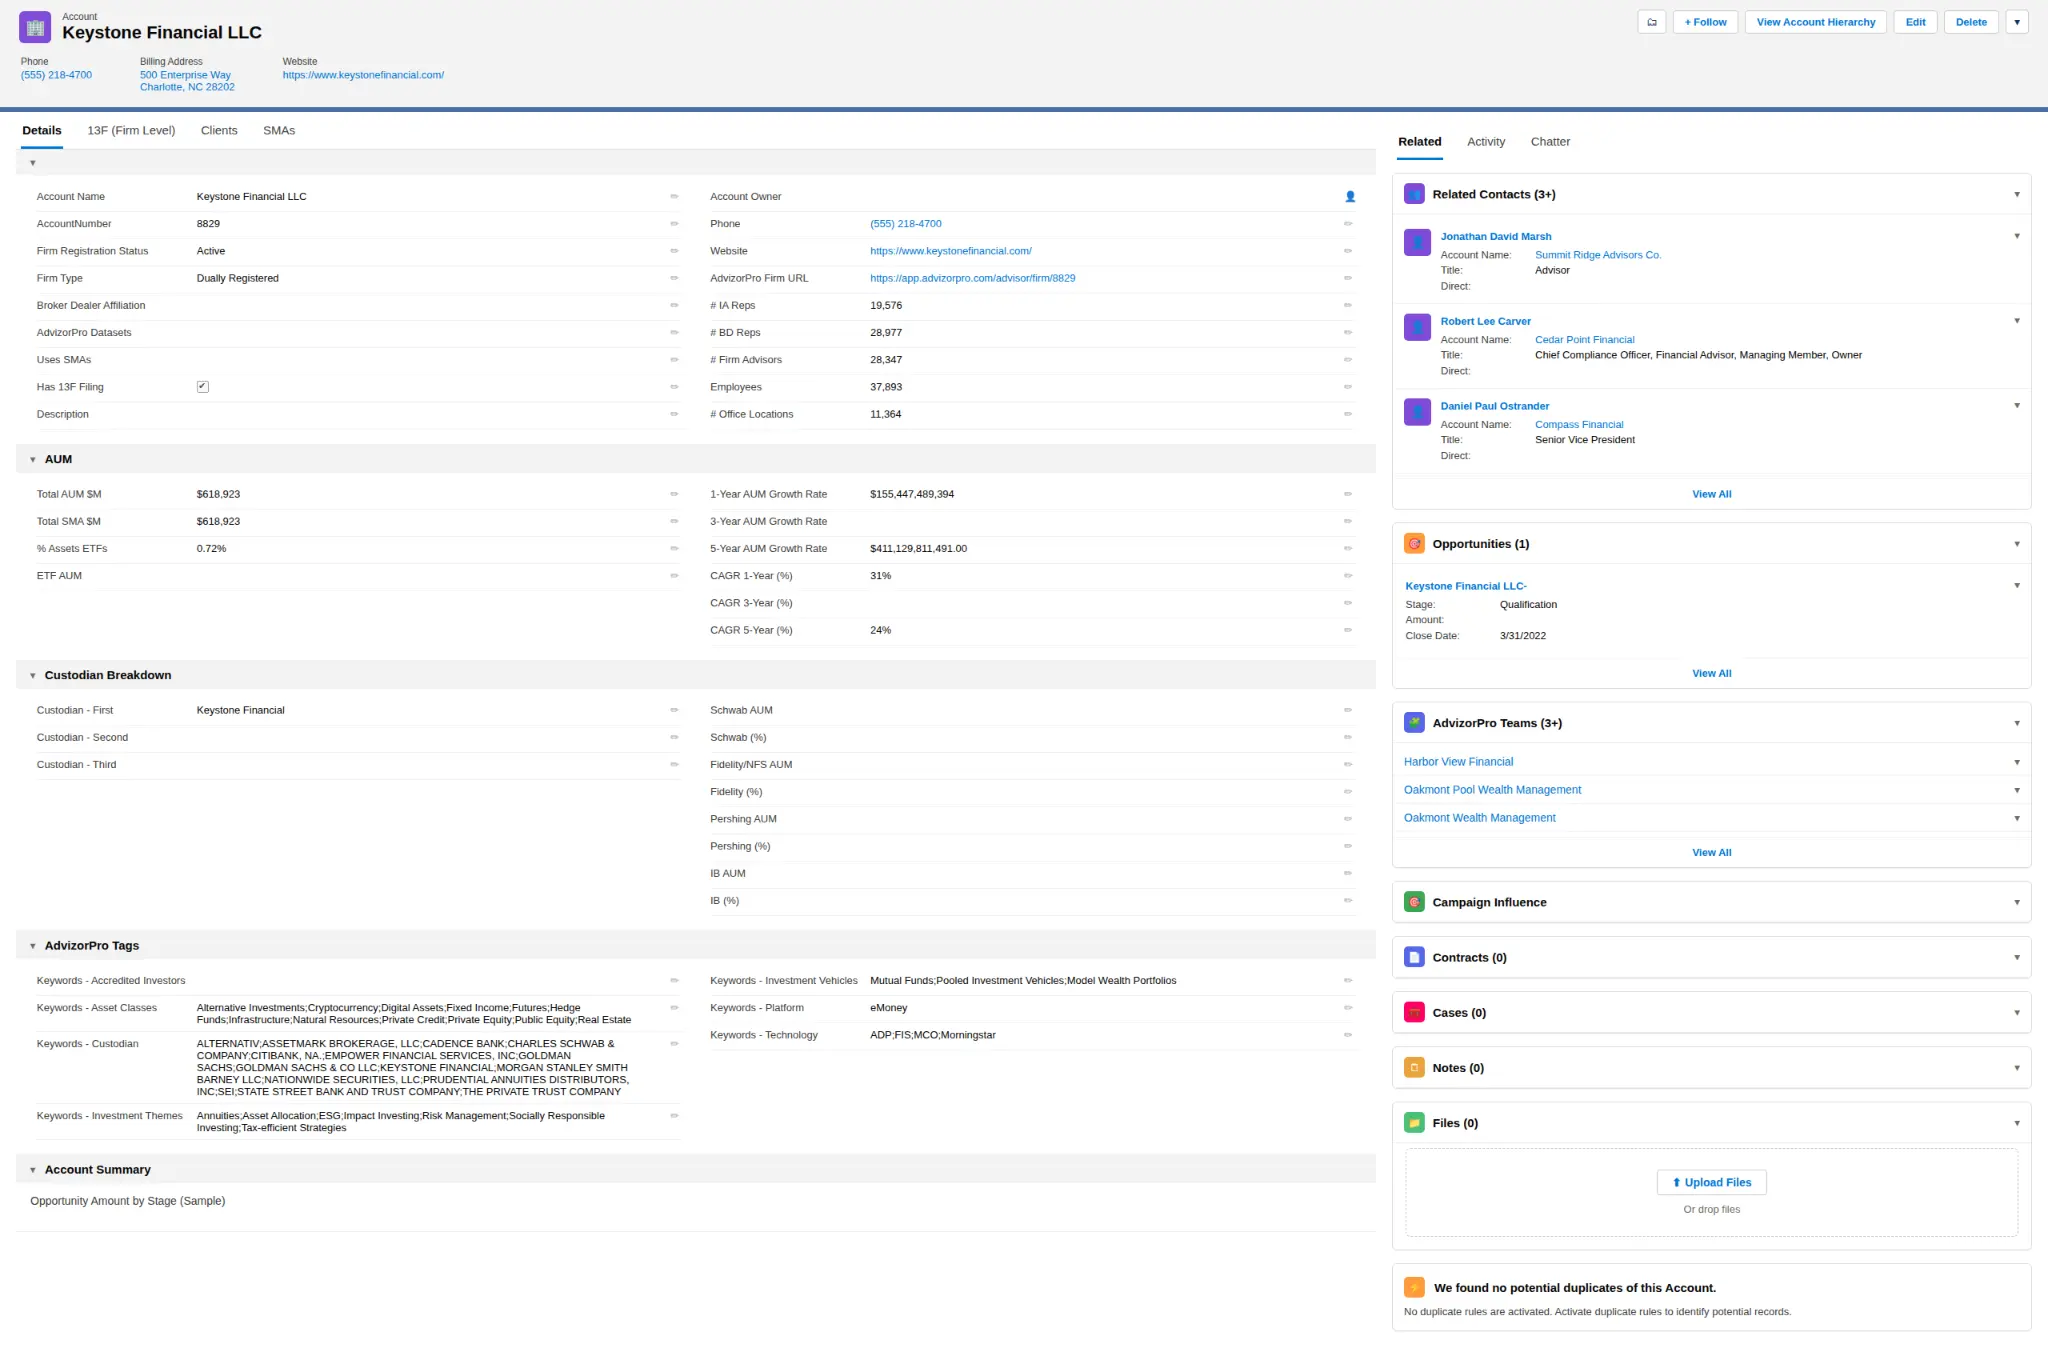Click the Delete button
This screenshot has width=2048, height=1347.
pos(1972,22)
